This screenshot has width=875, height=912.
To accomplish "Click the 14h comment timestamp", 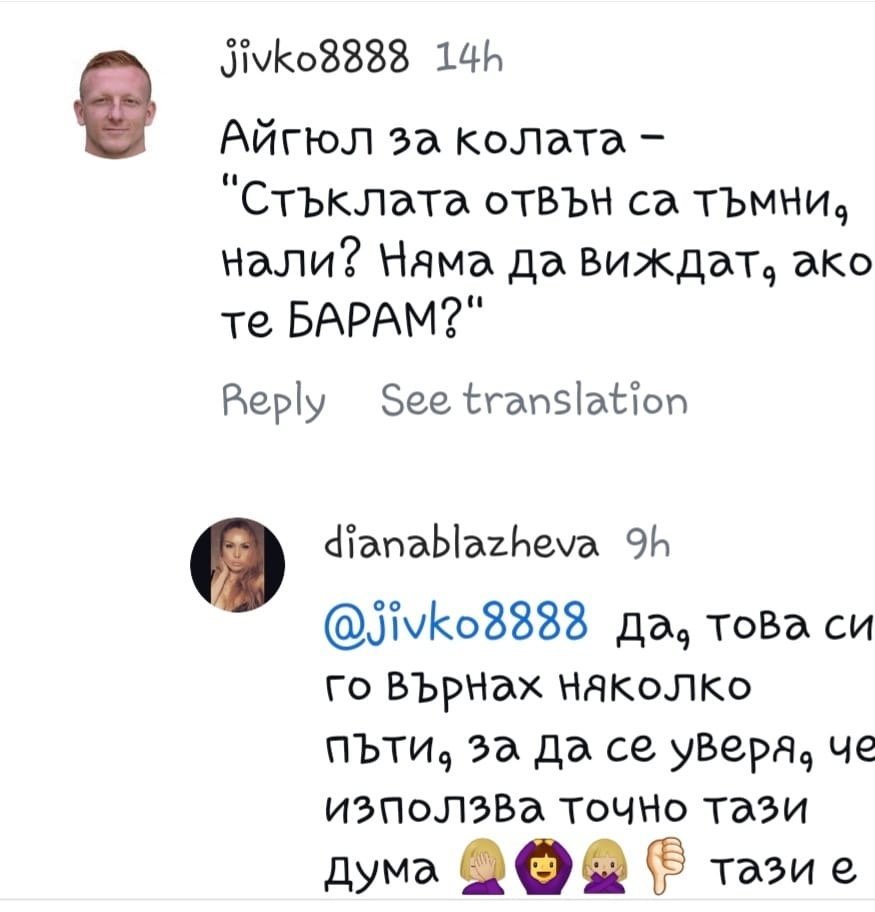I will (469, 58).
